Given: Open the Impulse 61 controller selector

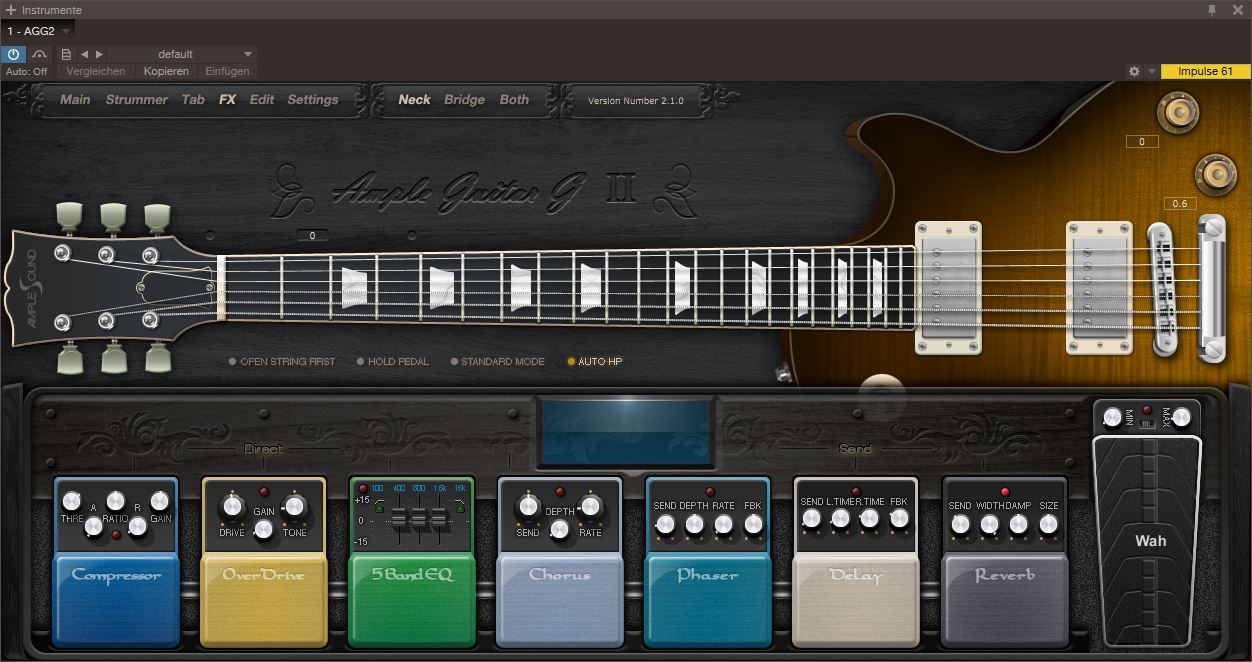Looking at the screenshot, I should point(1205,72).
